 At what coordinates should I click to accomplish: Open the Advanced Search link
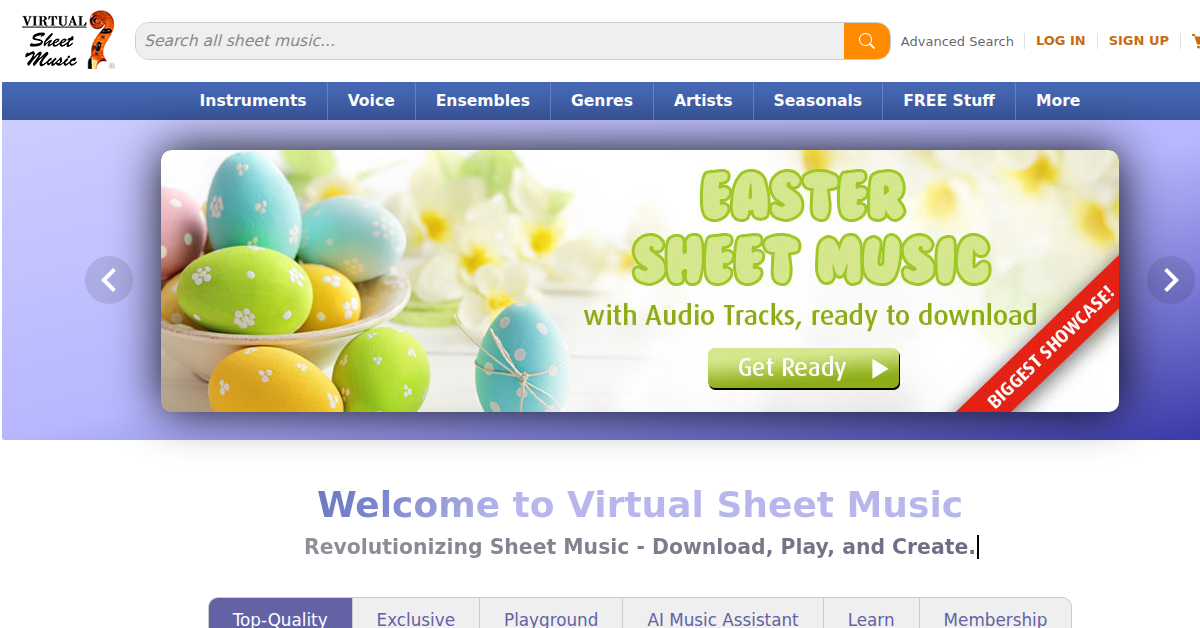tap(956, 41)
